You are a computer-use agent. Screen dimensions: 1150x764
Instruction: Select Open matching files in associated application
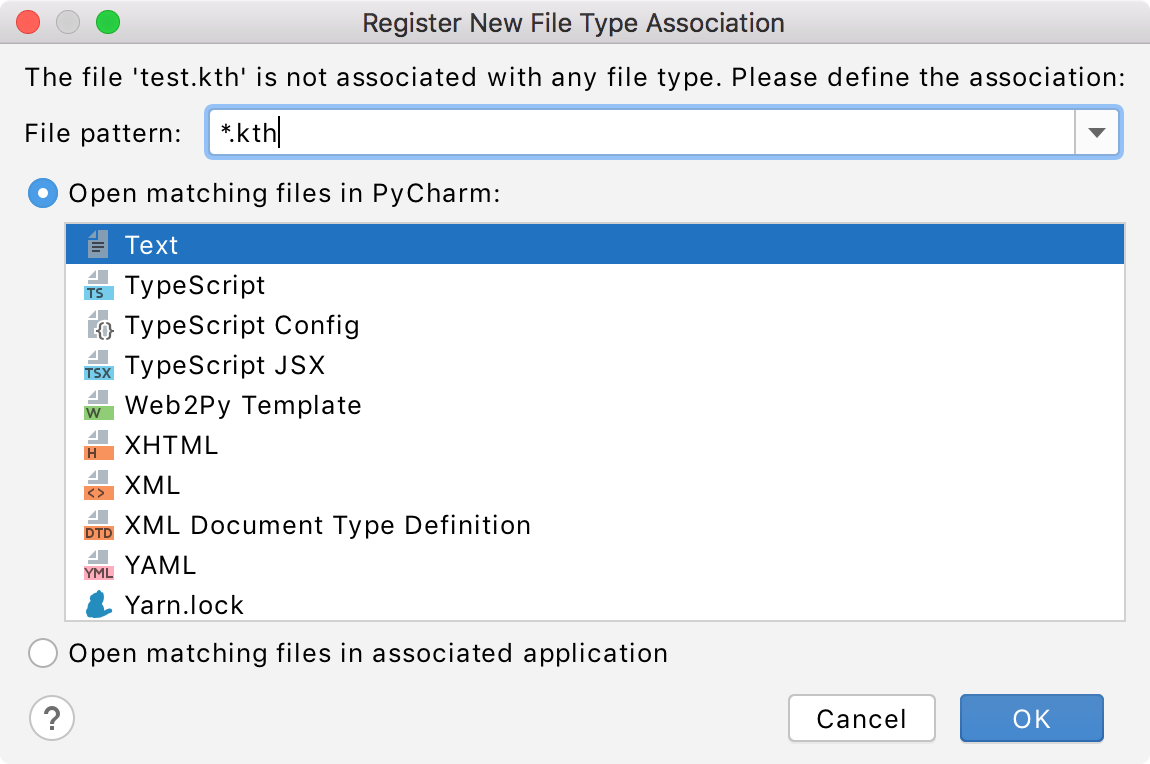(43, 653)
